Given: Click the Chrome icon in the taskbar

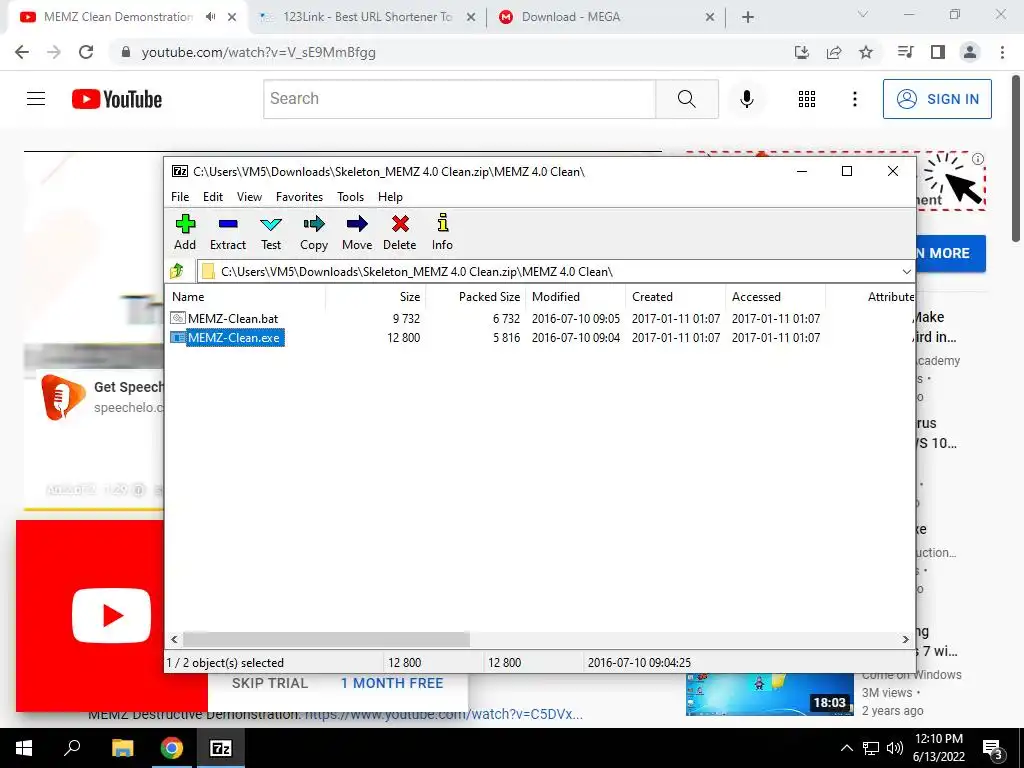Looking at the screenshot, I should pos(172,748).
